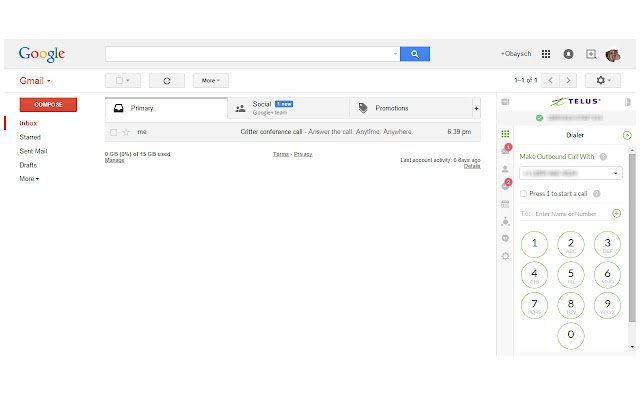Star the Critter conference call email
The height and width of the screenshot is (400, 640).
coord(126,132)
